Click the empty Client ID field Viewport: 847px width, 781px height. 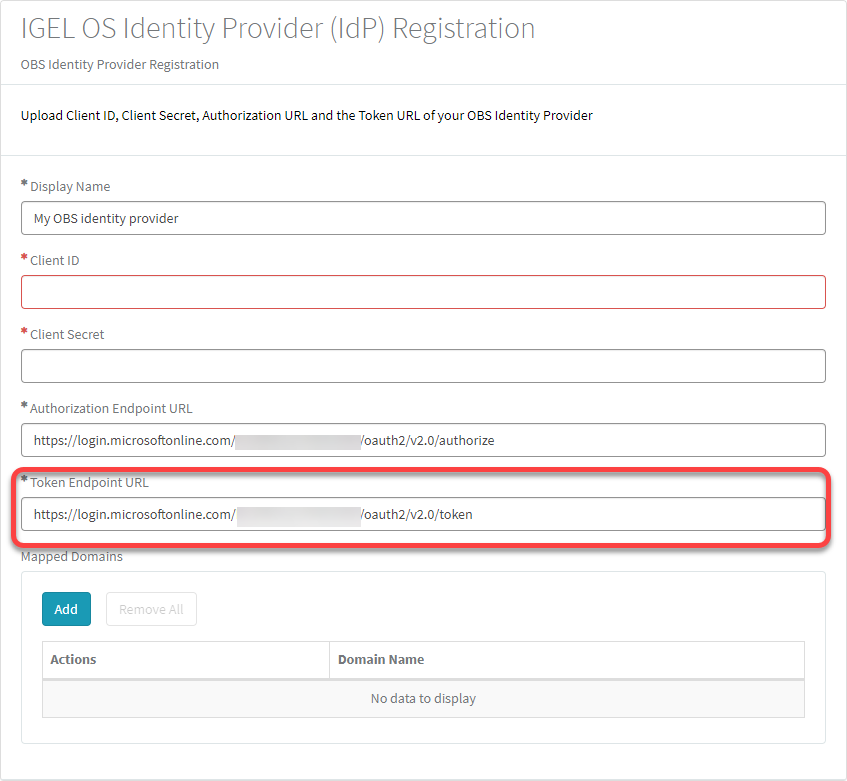(x=423, y=291)
